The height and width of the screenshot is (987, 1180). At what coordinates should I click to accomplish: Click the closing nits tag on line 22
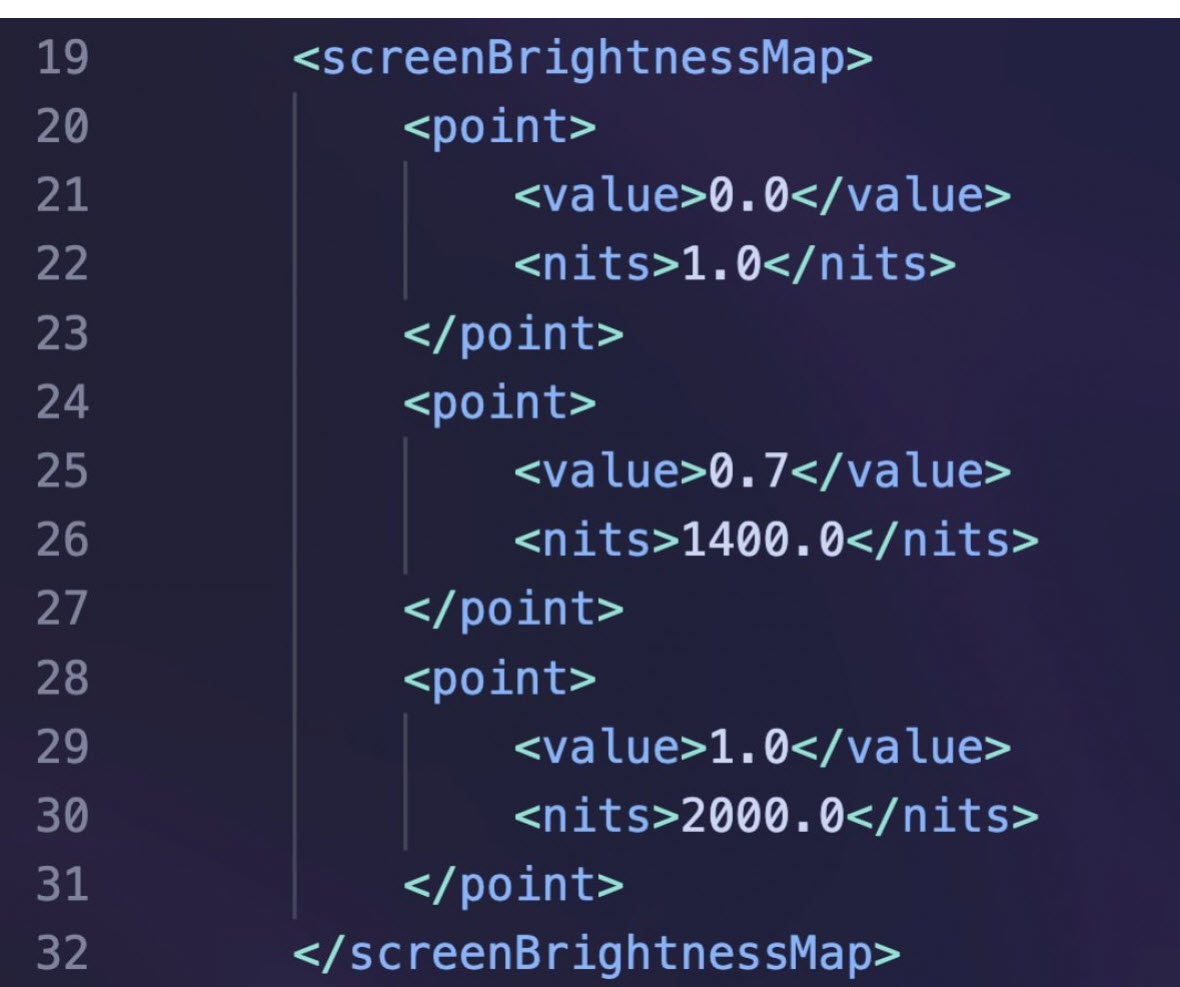(859, 265)
